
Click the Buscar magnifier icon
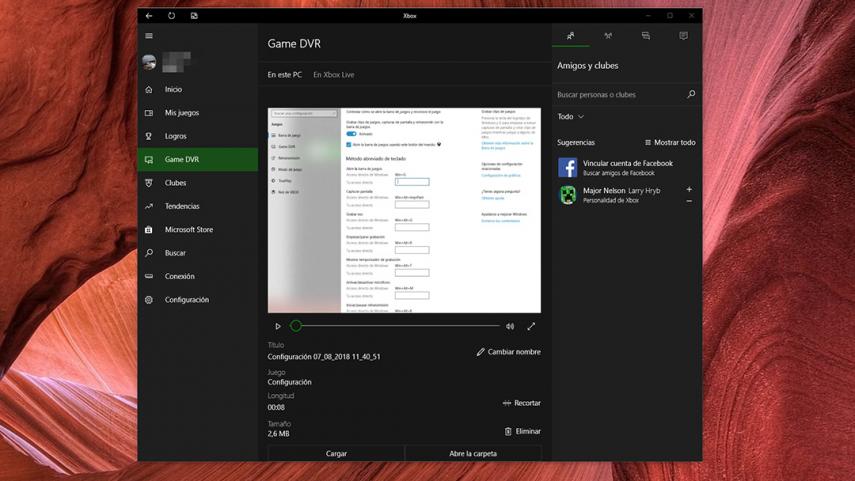pos(149,253)
